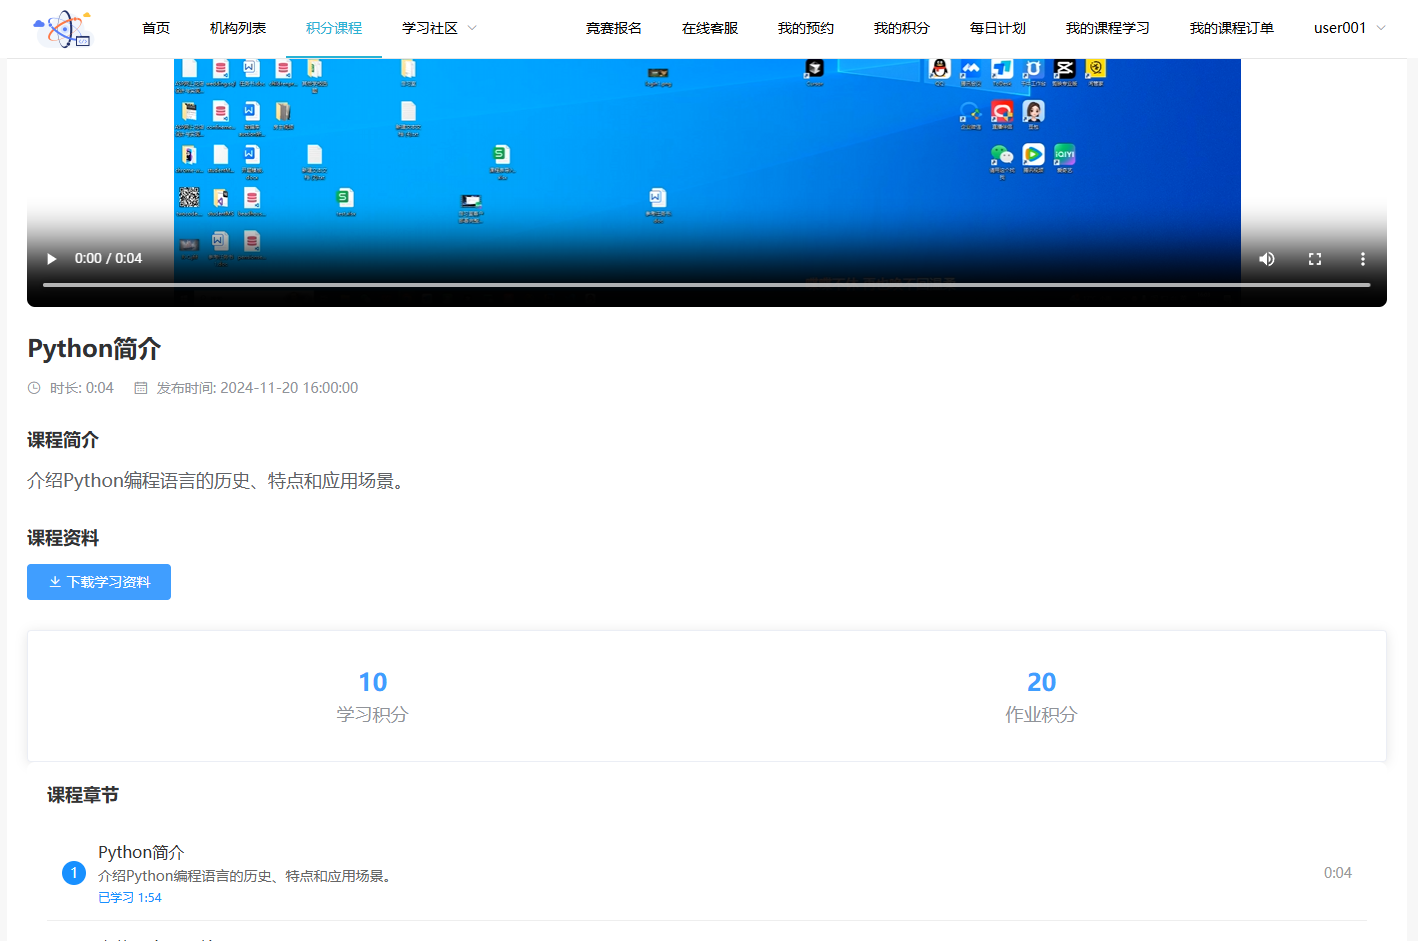Go to 我的课程学习
1418x941 pixels.
[1108, 28]
